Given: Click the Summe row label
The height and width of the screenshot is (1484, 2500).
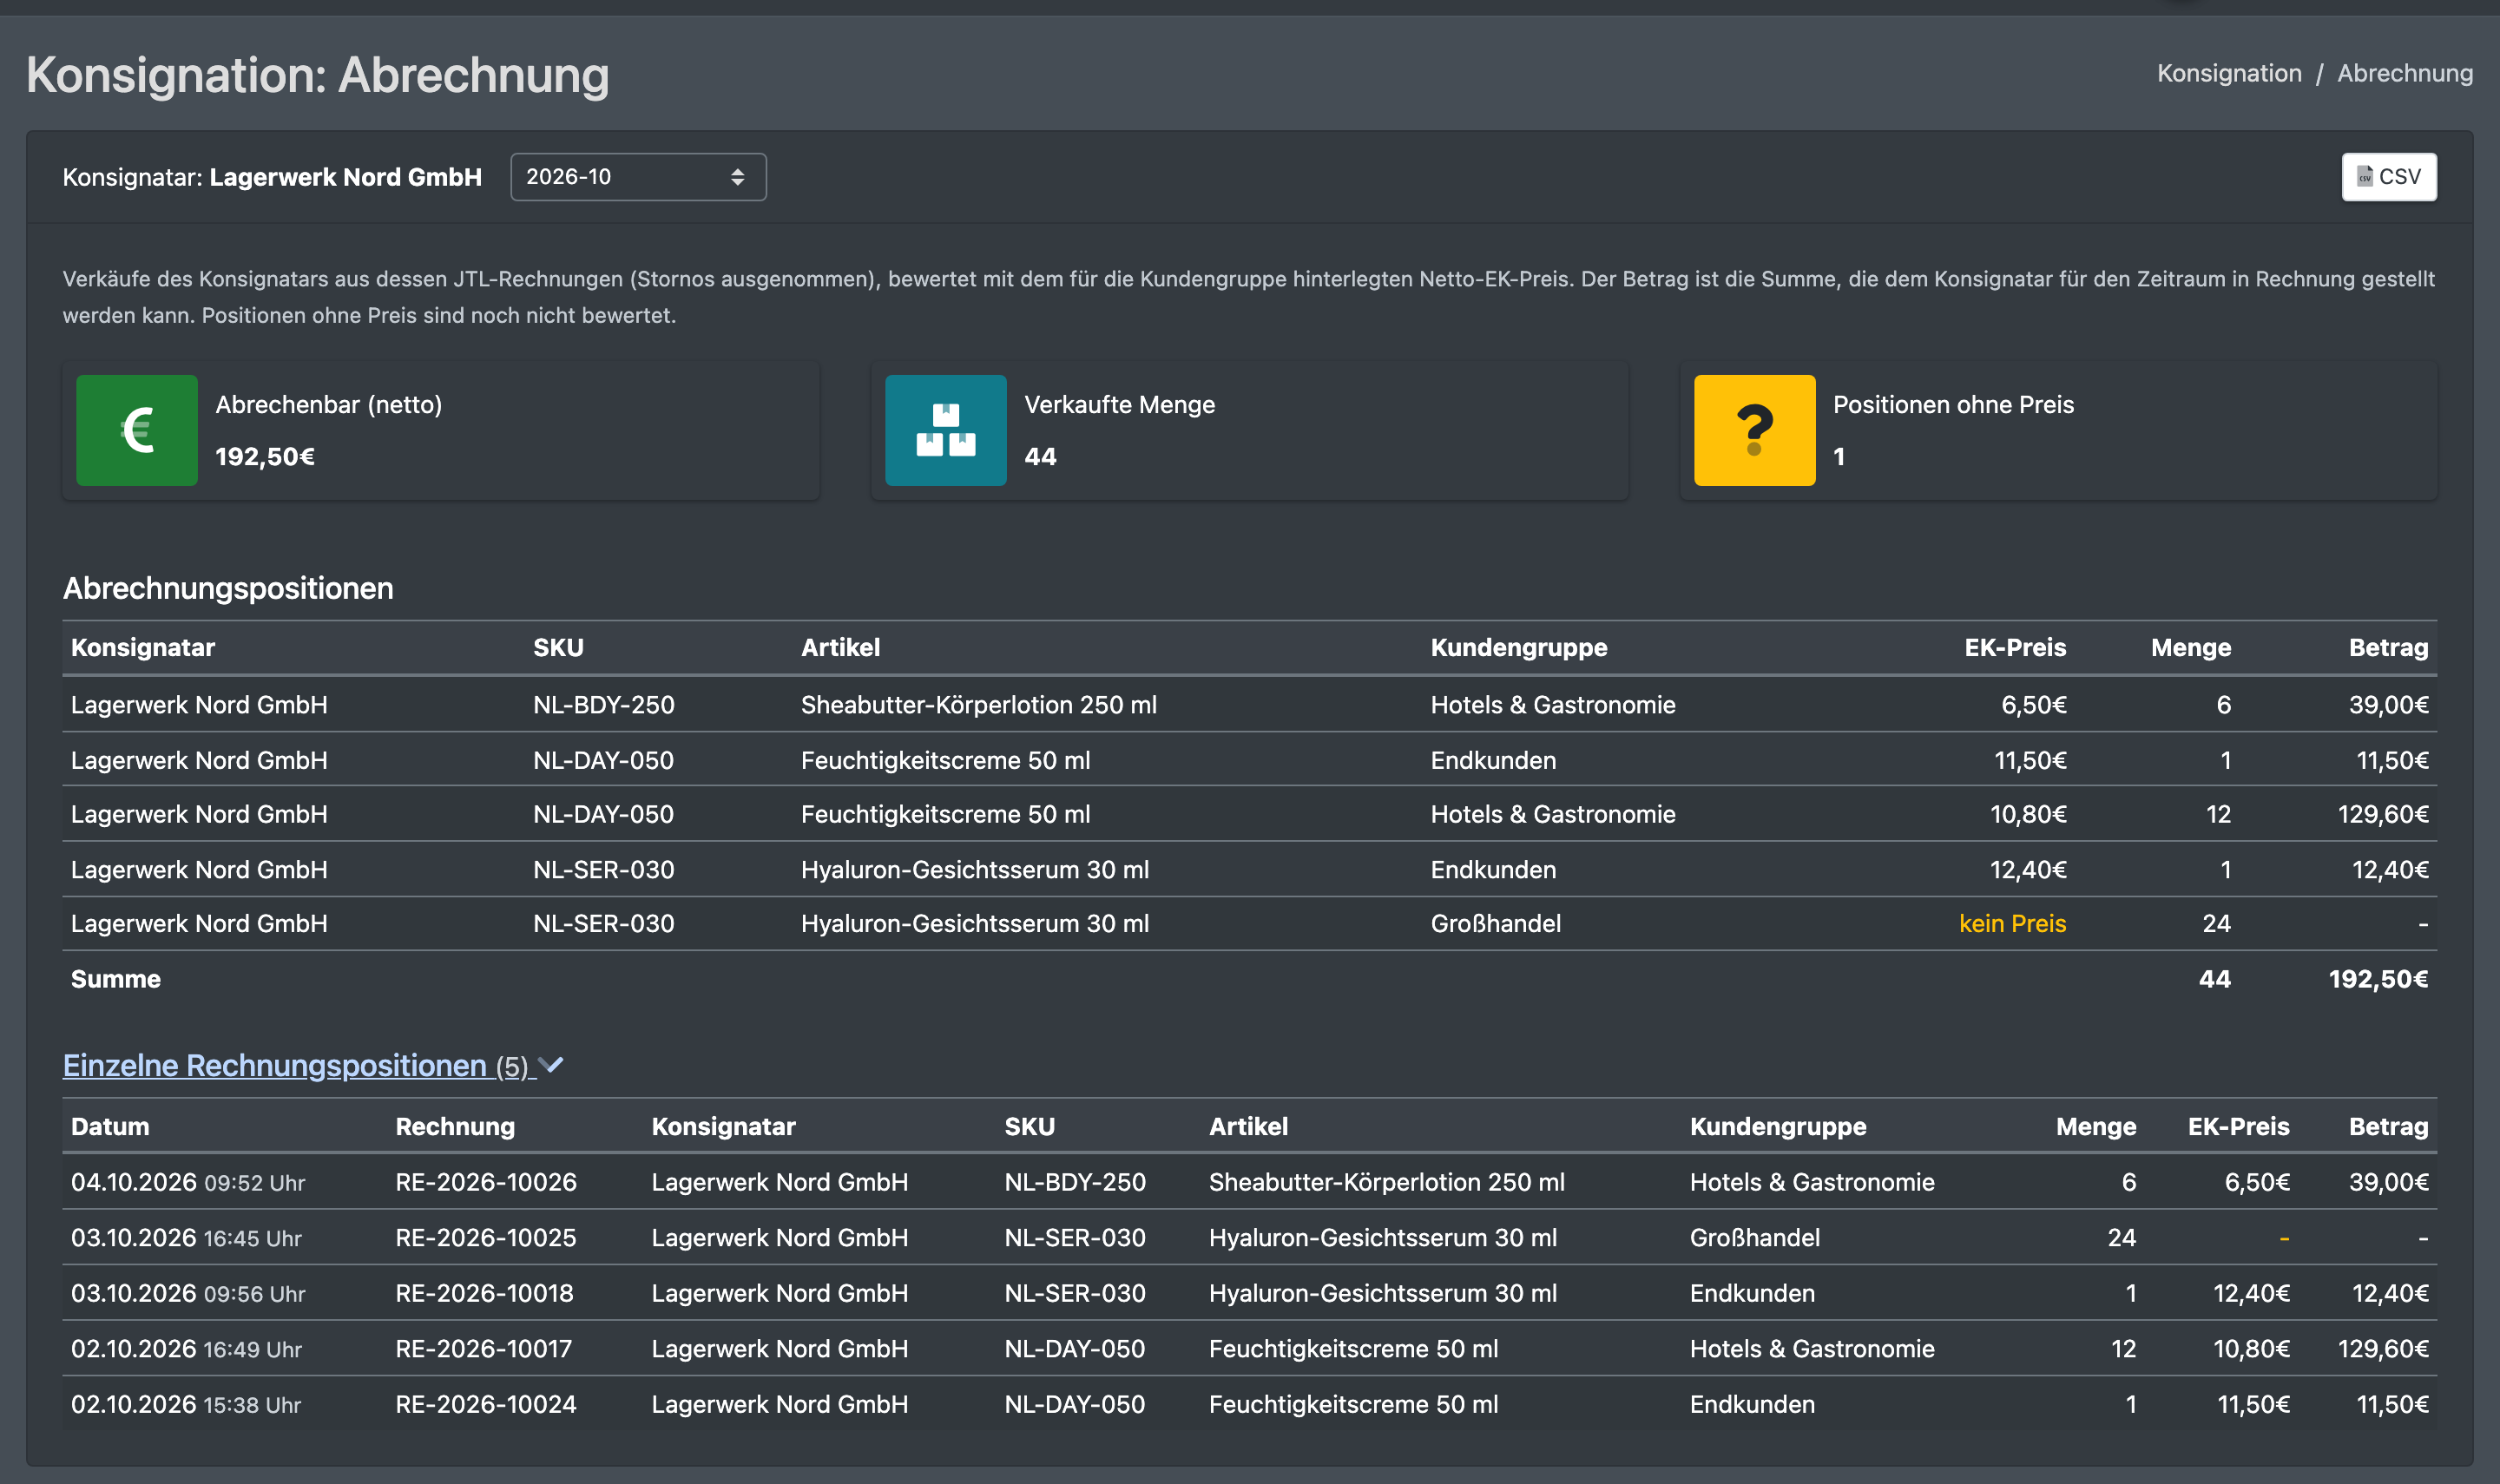Looking at the screenshot, I should click(x=115, y=979).
